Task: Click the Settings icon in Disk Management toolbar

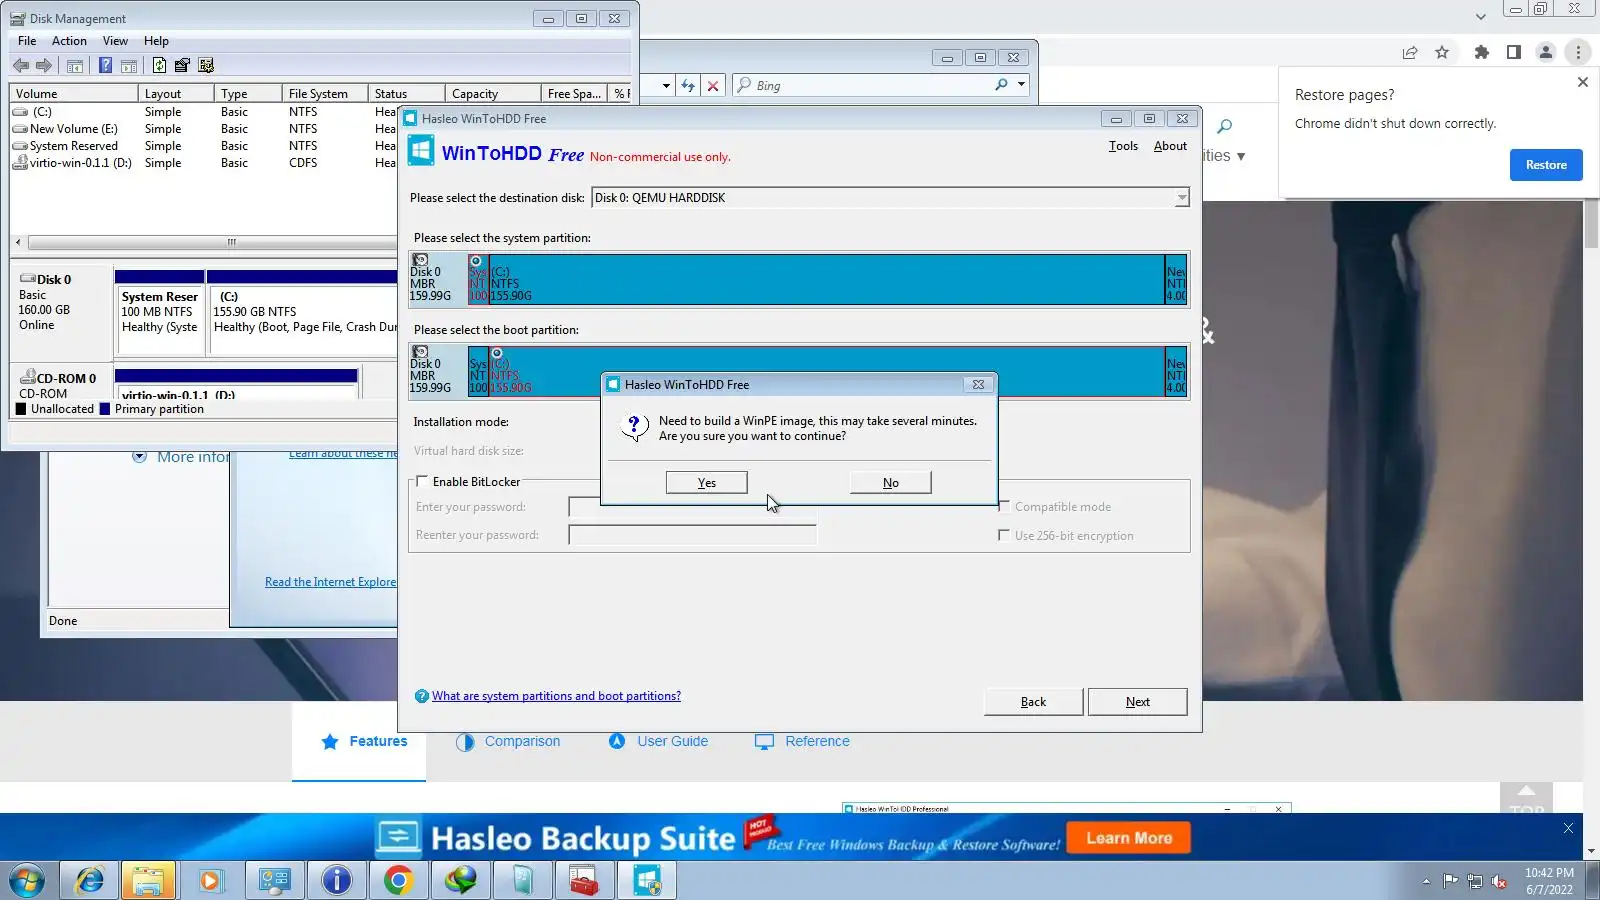Action: [206, 66]
